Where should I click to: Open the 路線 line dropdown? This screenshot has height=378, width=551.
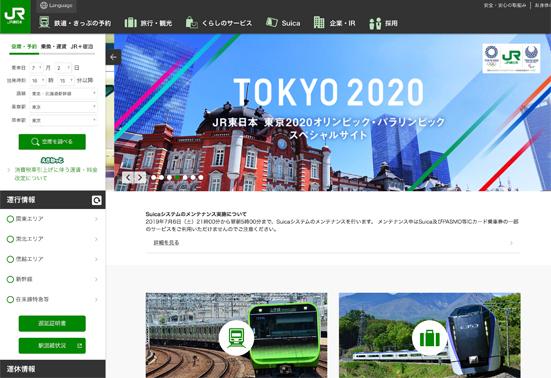[x=64, y=93]
